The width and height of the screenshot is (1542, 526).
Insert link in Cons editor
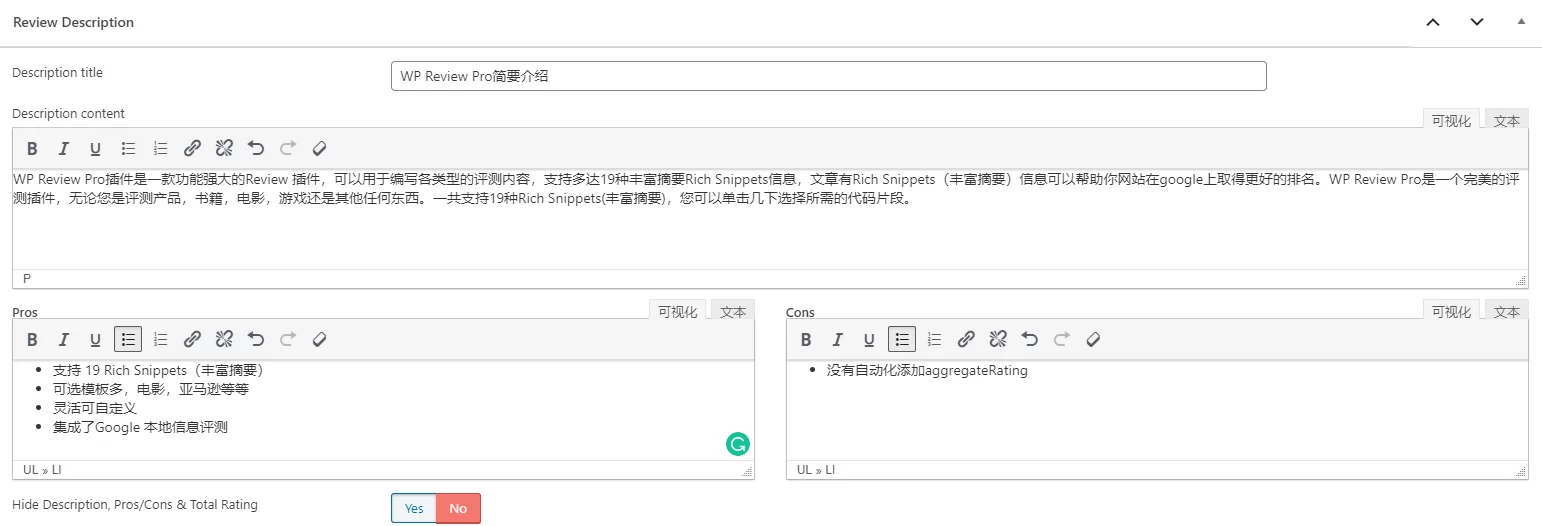point(966,340)
